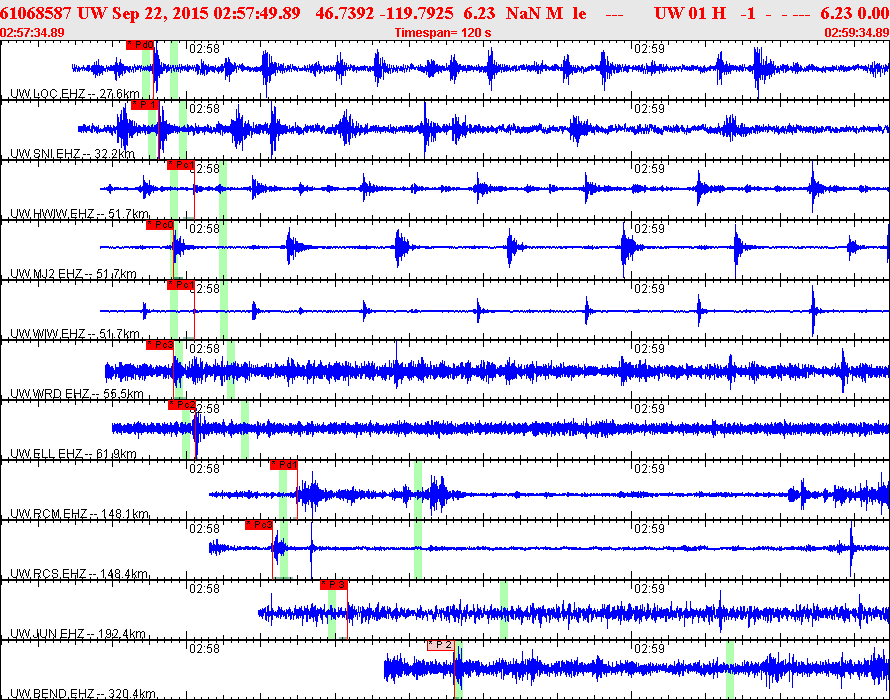Click the UW.JUN.EHZ 192.4km station label

coord(78,634)
